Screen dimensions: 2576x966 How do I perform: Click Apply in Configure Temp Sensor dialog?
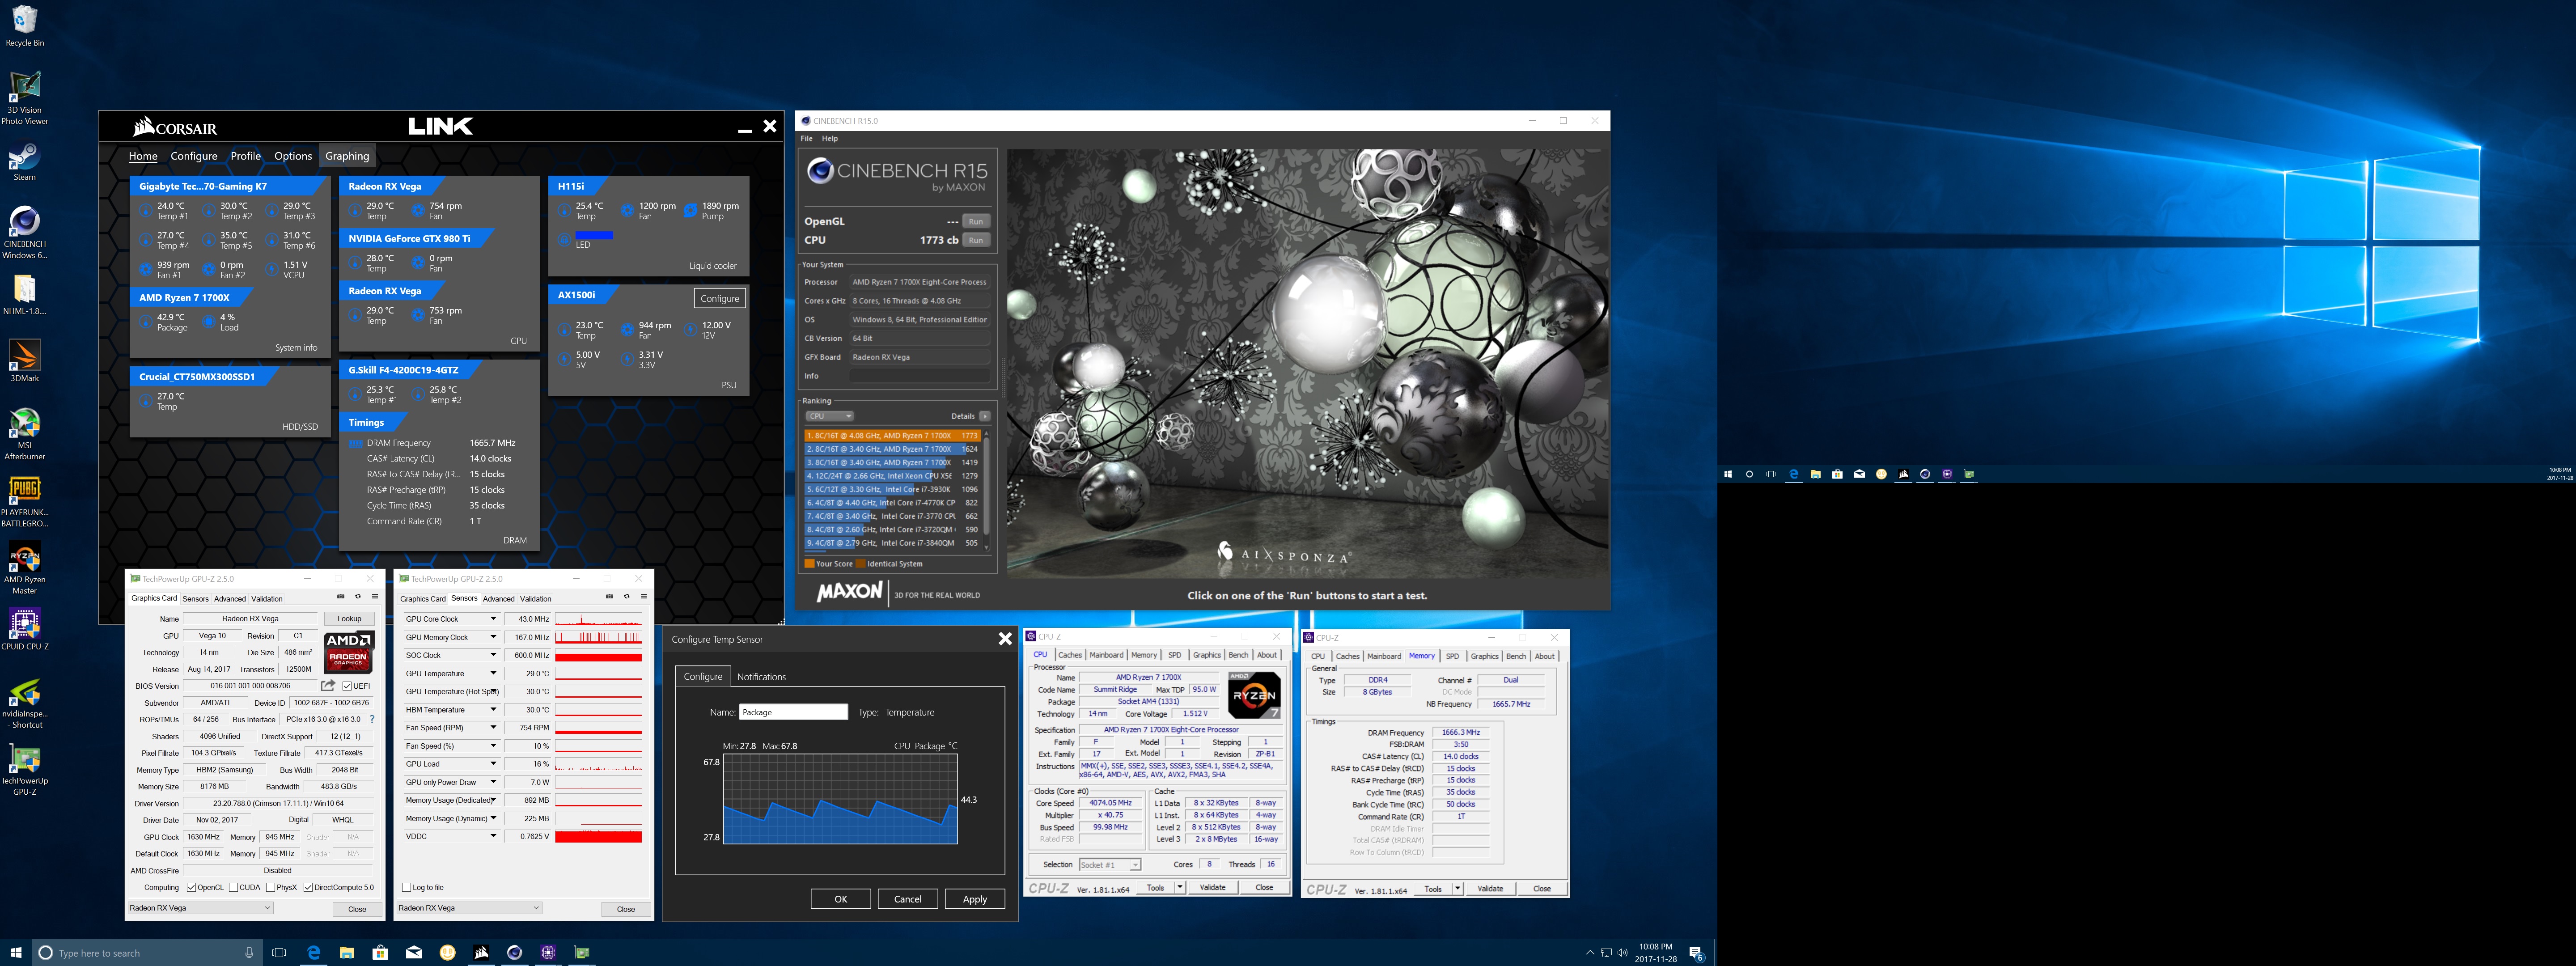pos(975,899)
